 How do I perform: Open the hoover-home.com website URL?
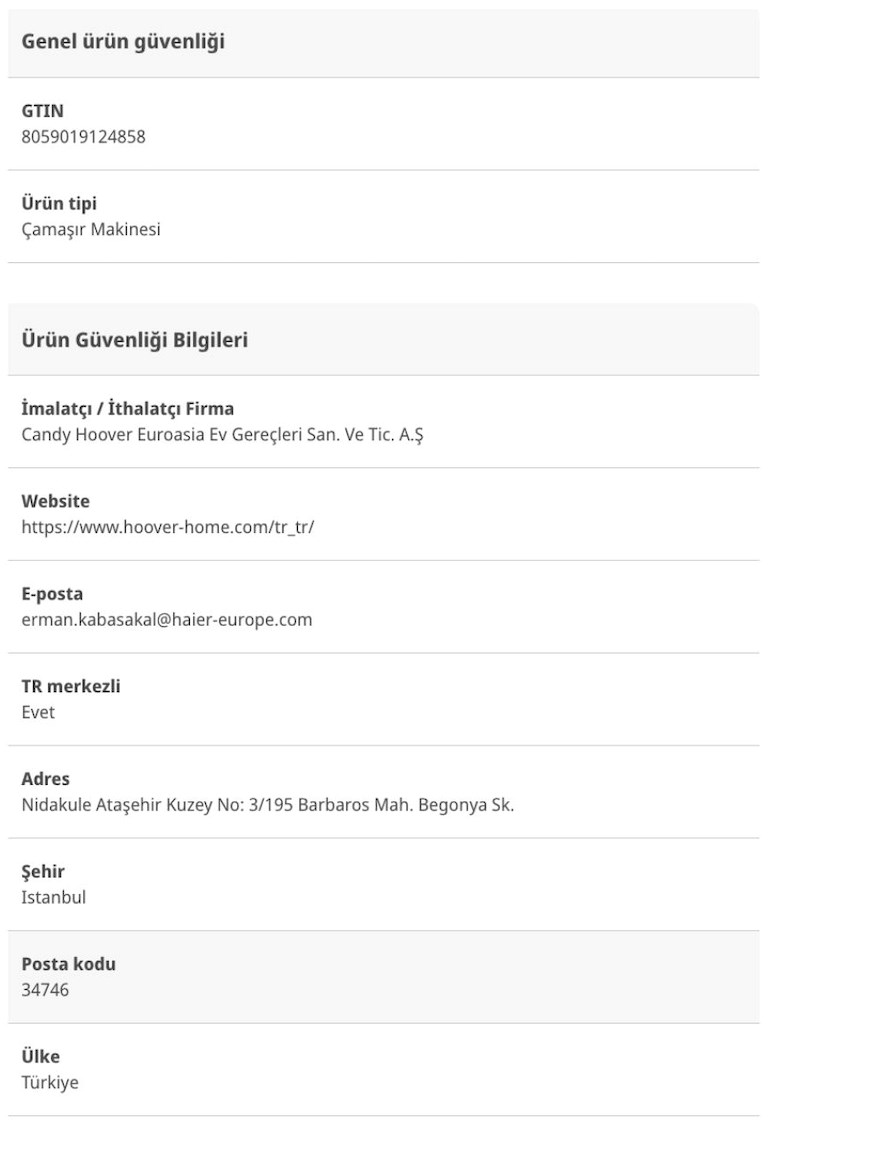point(168,527)
